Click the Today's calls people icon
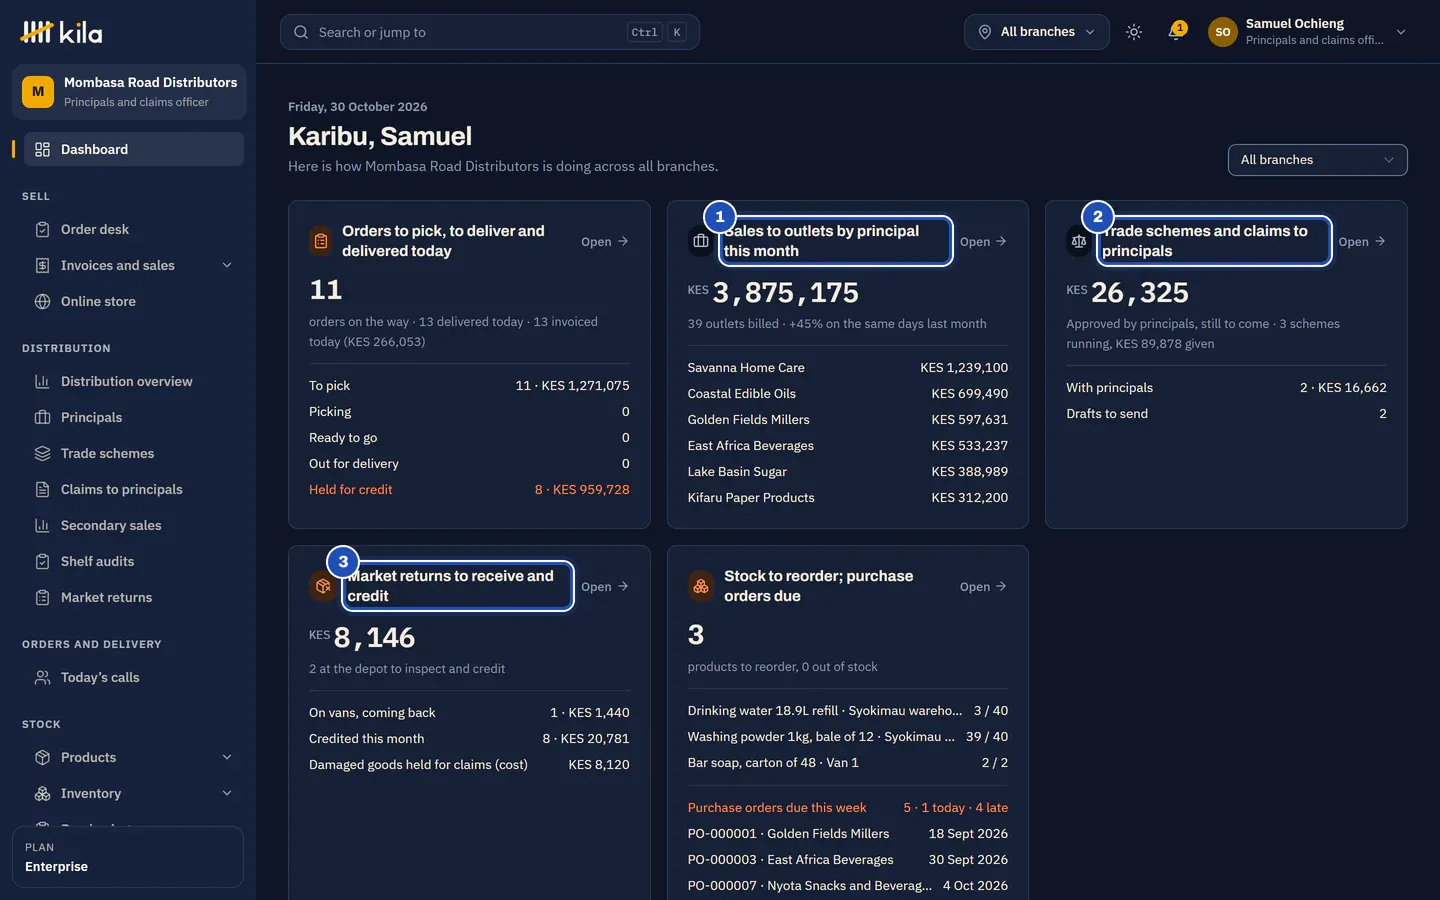 42,678
